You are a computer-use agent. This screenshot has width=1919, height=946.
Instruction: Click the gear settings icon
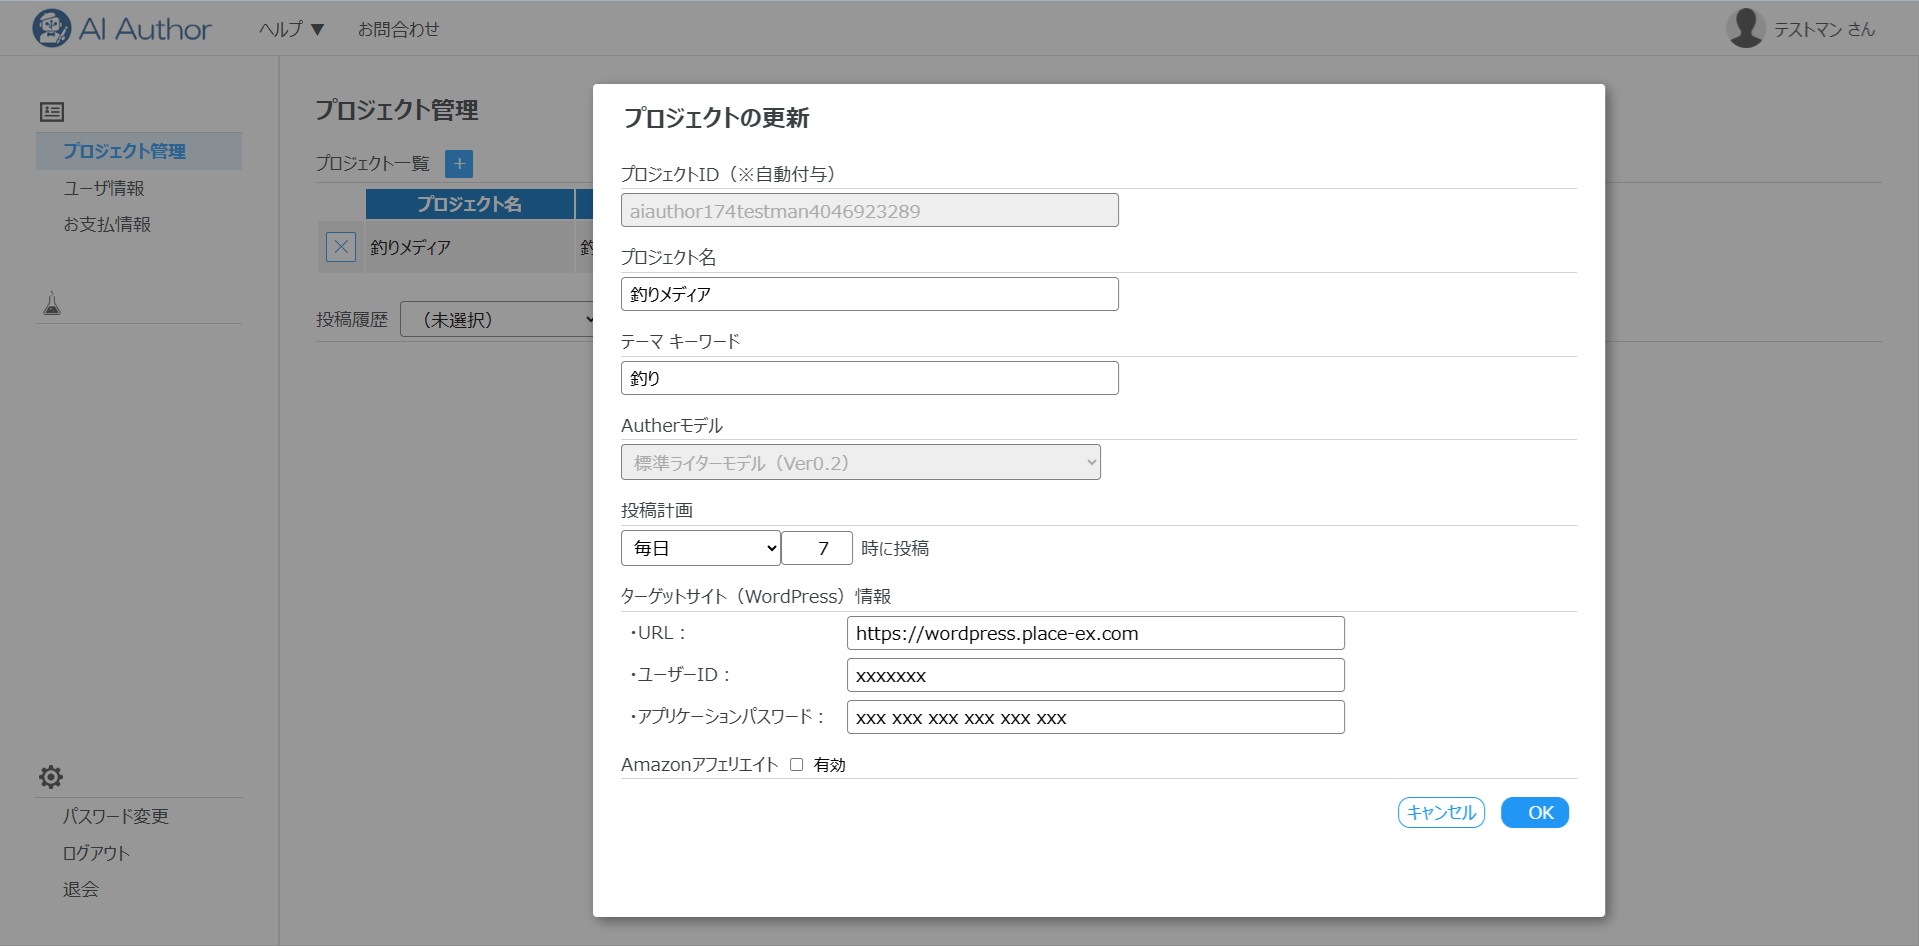[x=51, y=777]
